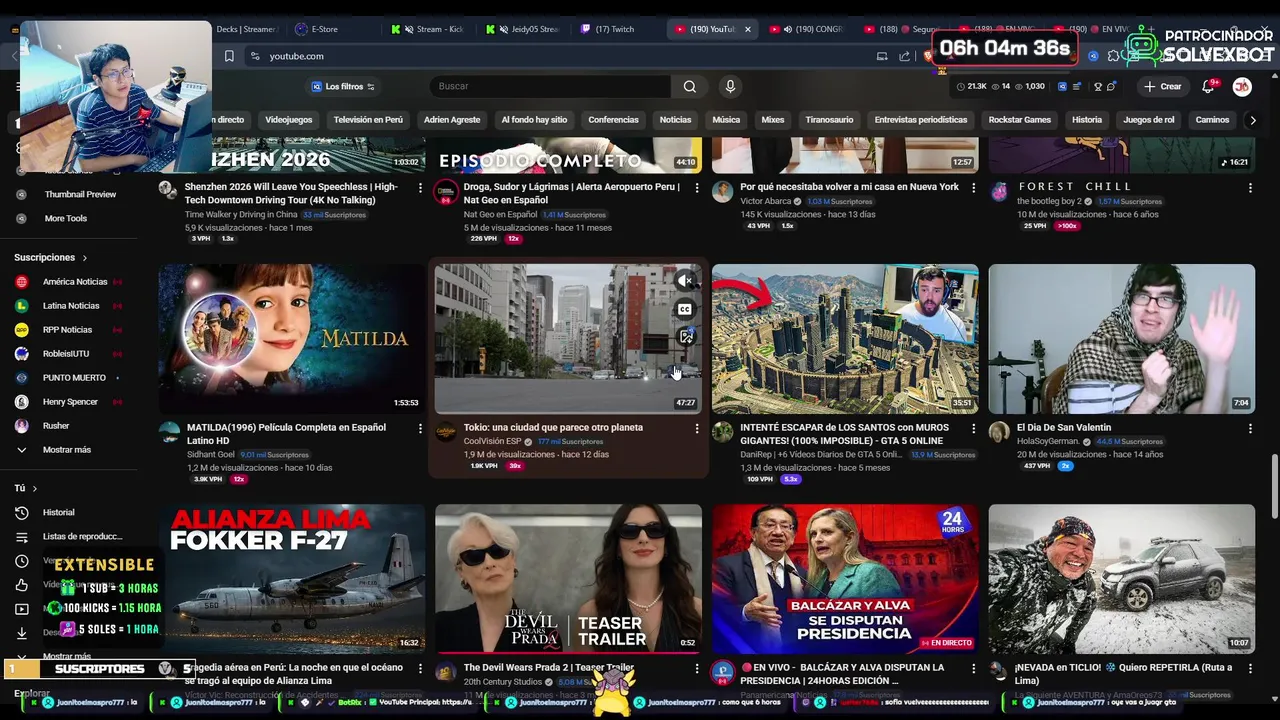The image size is (1280, 720).
Task: Select the Noticias filter chip
Action: coord(675,120)
